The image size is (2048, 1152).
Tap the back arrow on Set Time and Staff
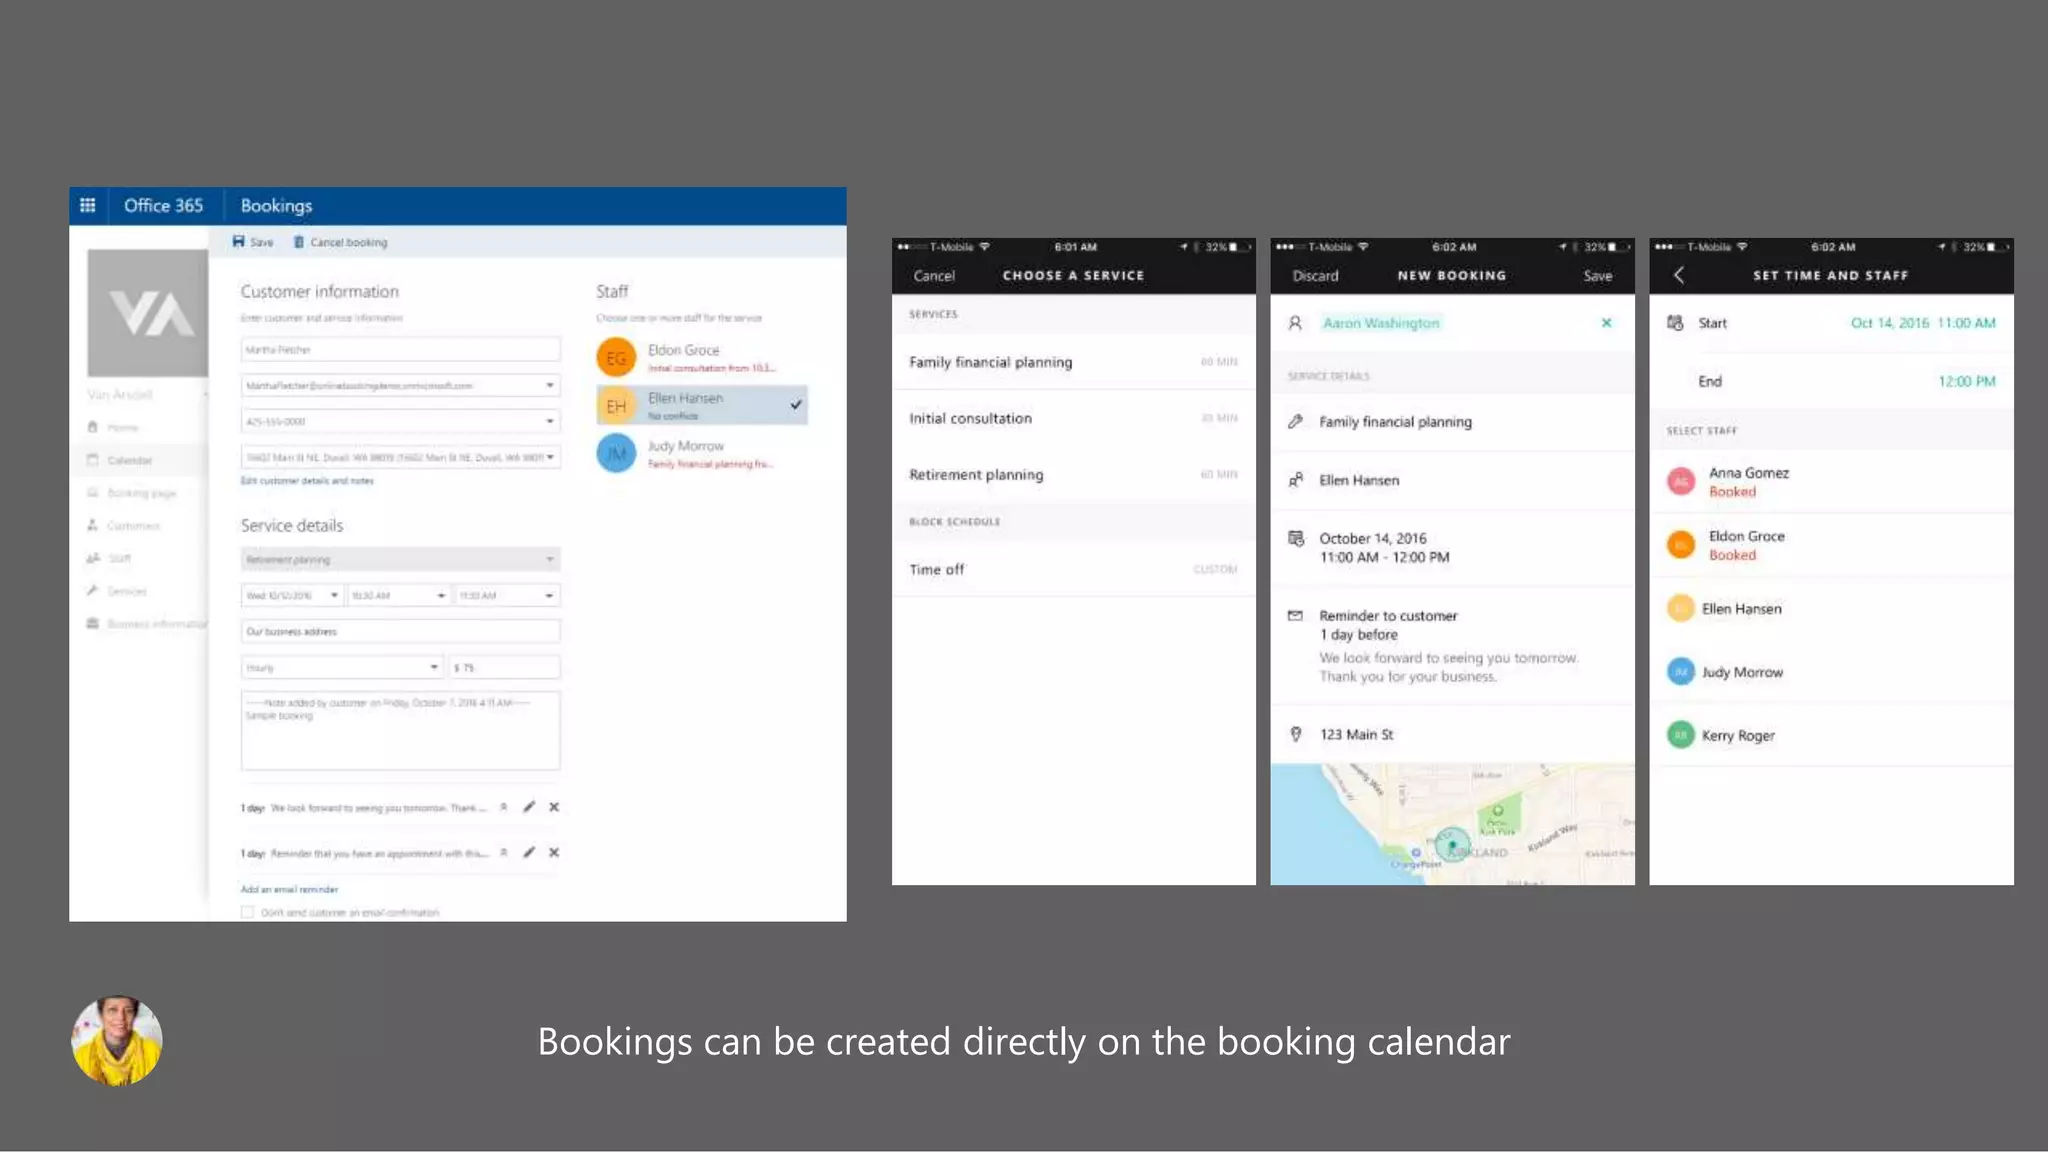1679,275
